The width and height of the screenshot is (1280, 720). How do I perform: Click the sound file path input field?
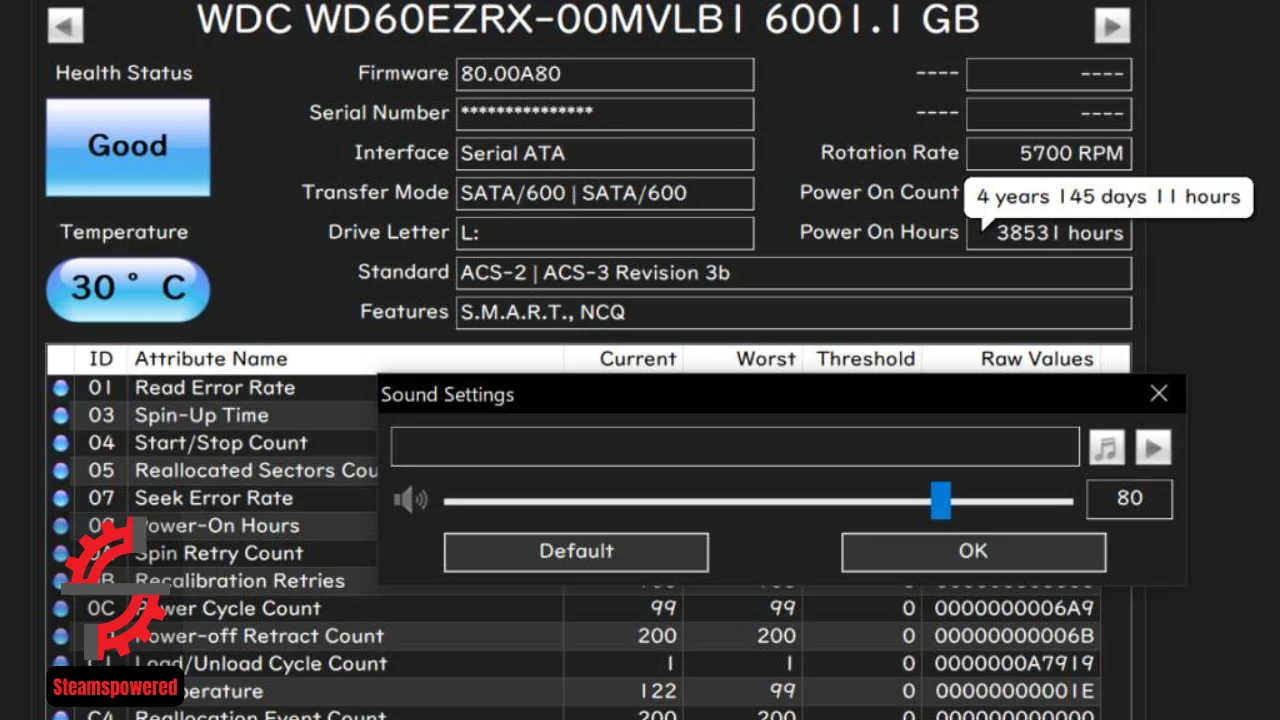tap(735, 447)
